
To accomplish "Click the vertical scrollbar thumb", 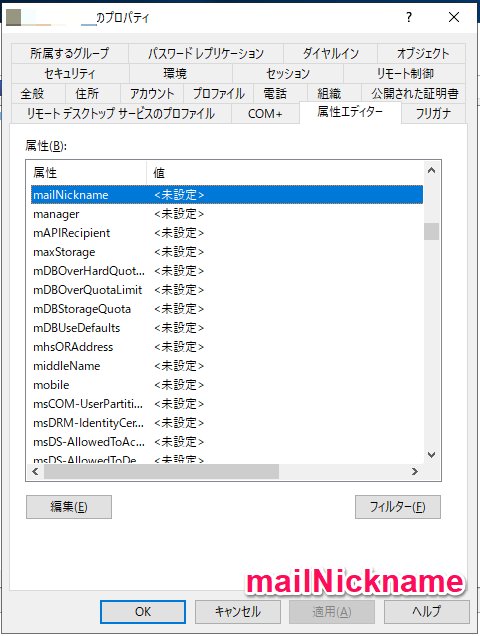I will coord(431,232).
